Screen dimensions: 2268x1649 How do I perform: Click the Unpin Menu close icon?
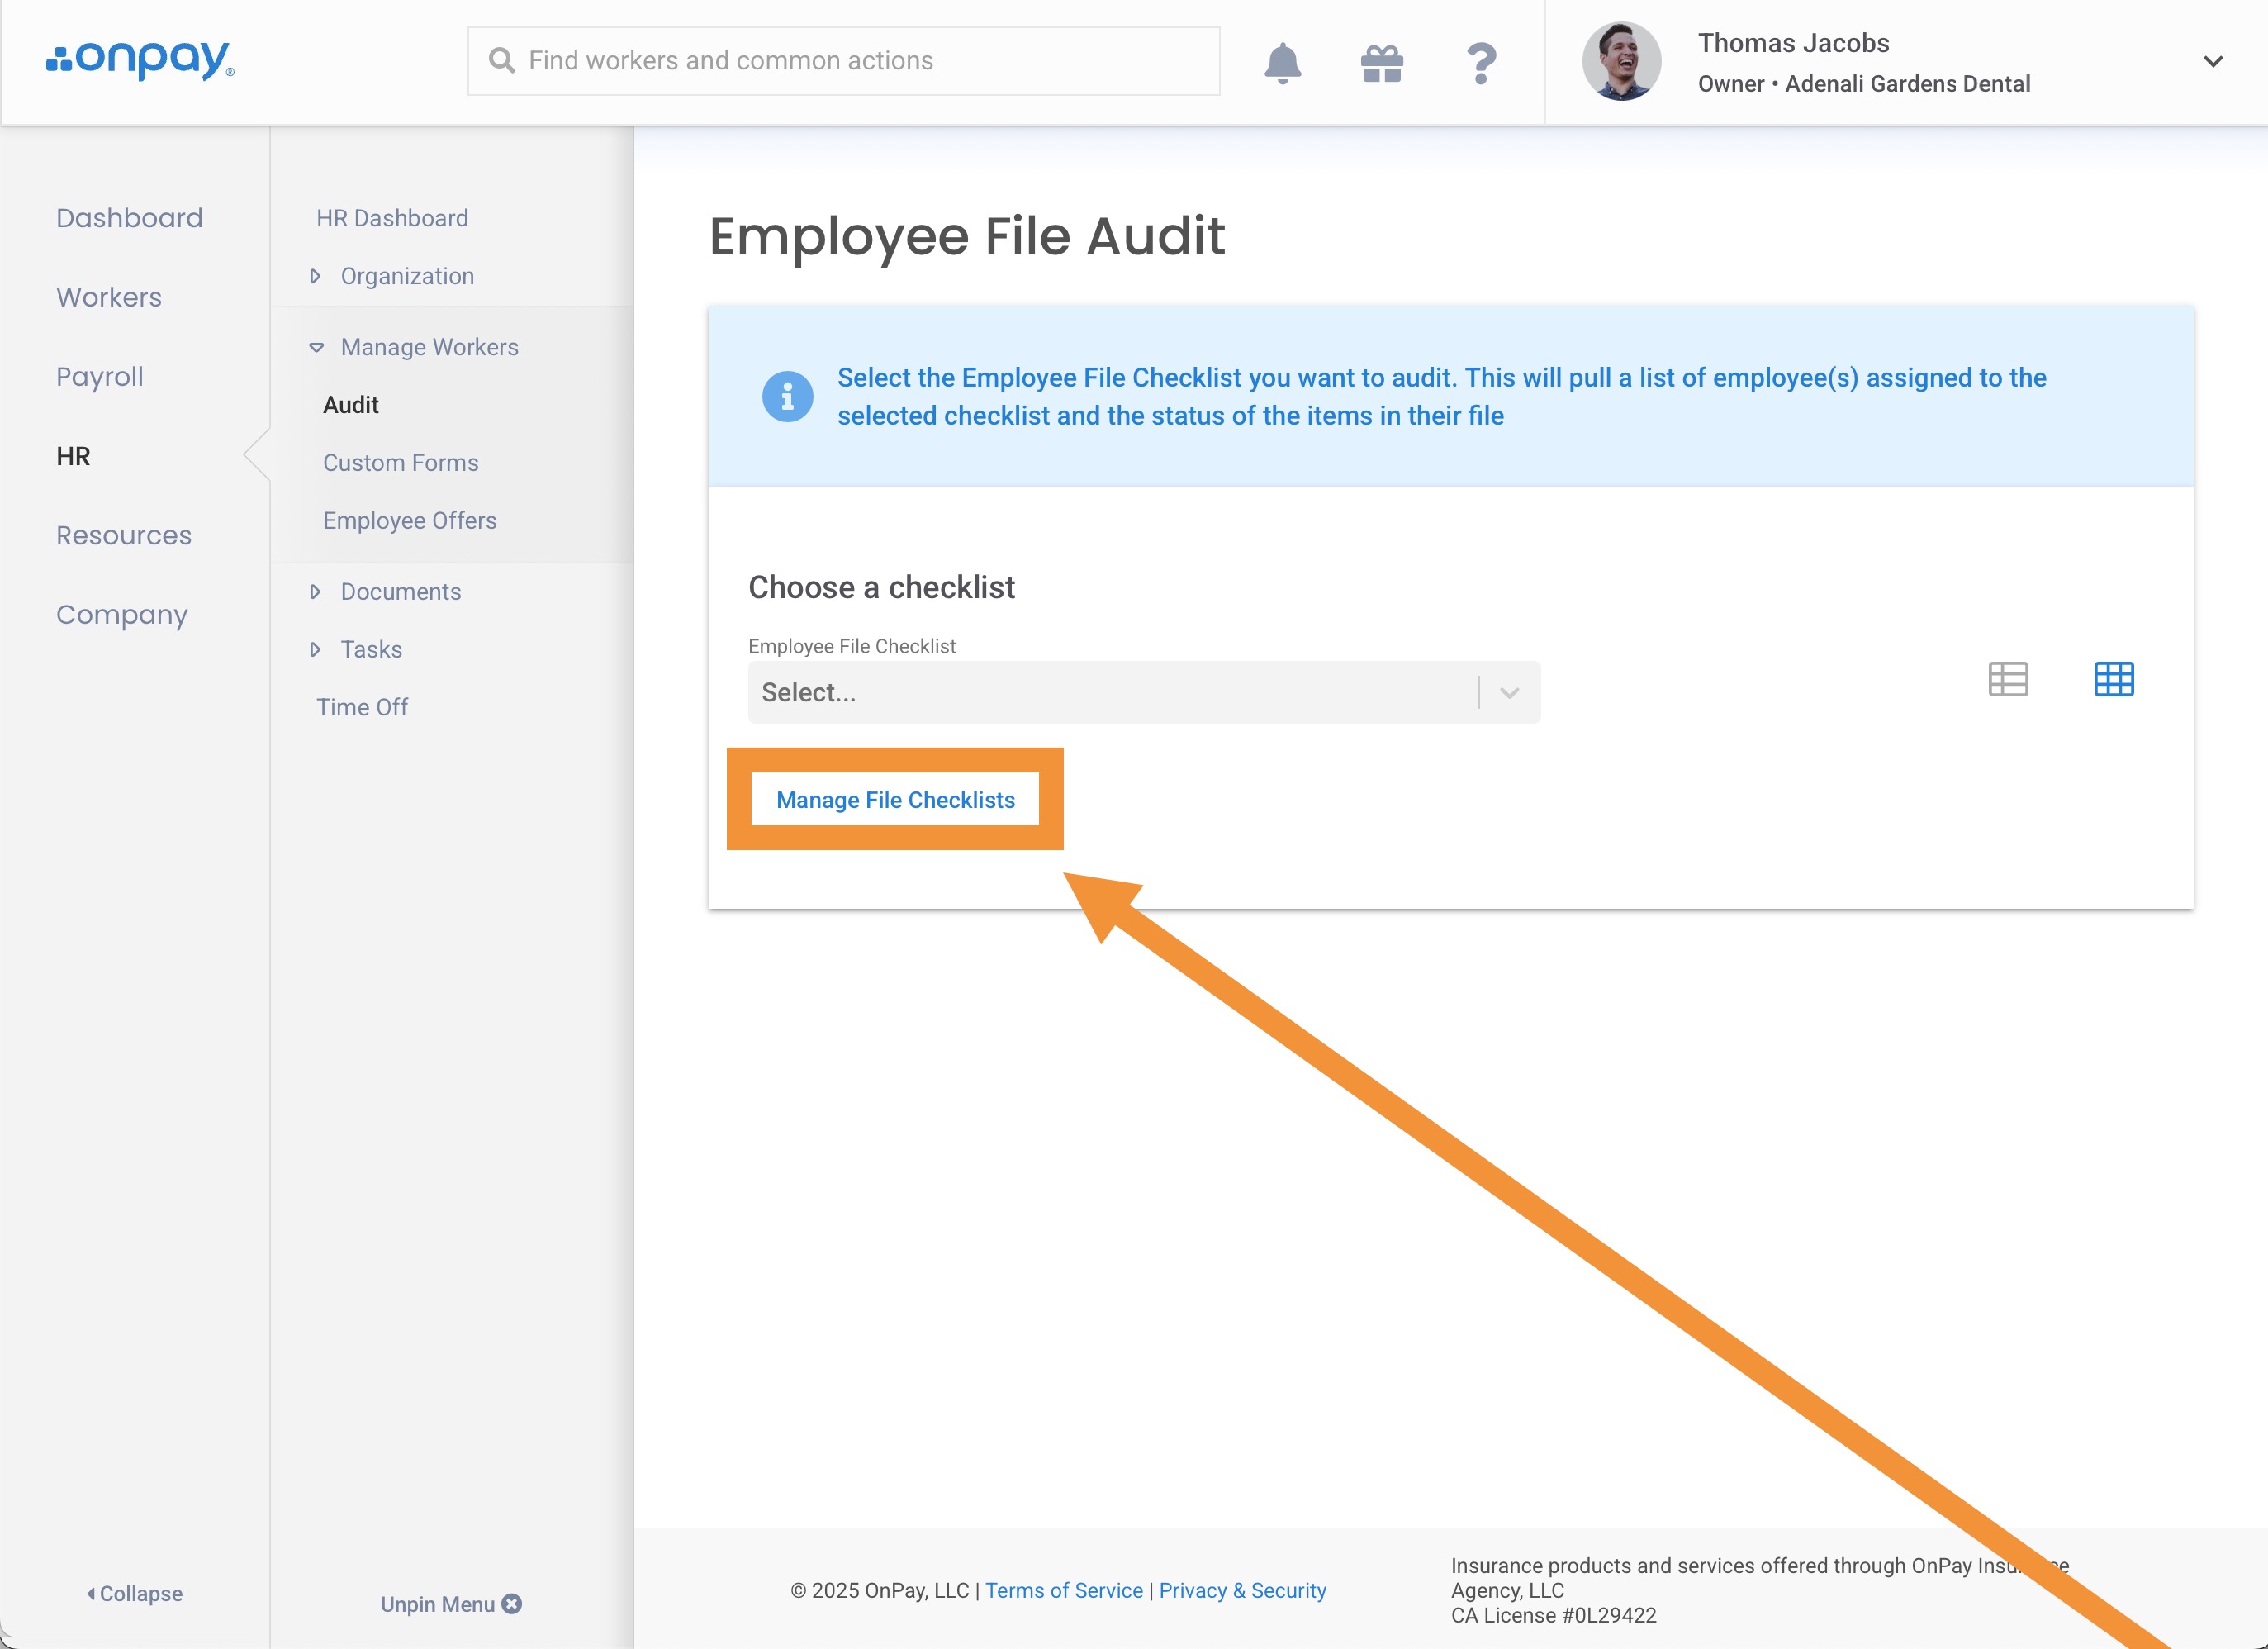pyautogui.click(x=512, y=1604)
